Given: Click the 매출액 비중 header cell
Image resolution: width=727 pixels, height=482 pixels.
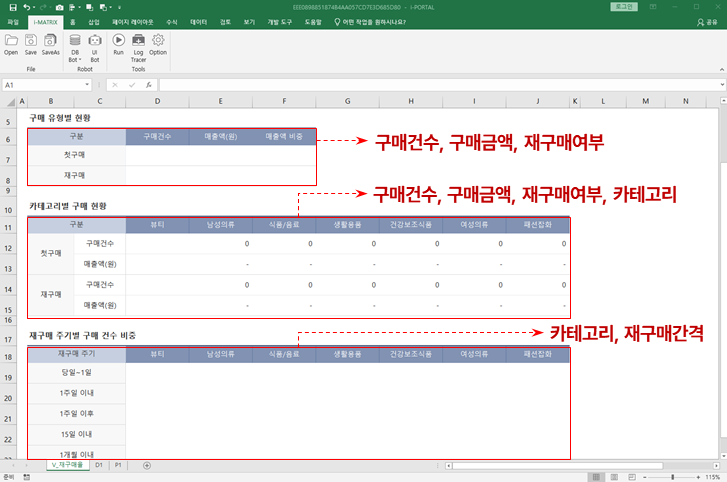Looking at the screenshot, I should point(284,137).
